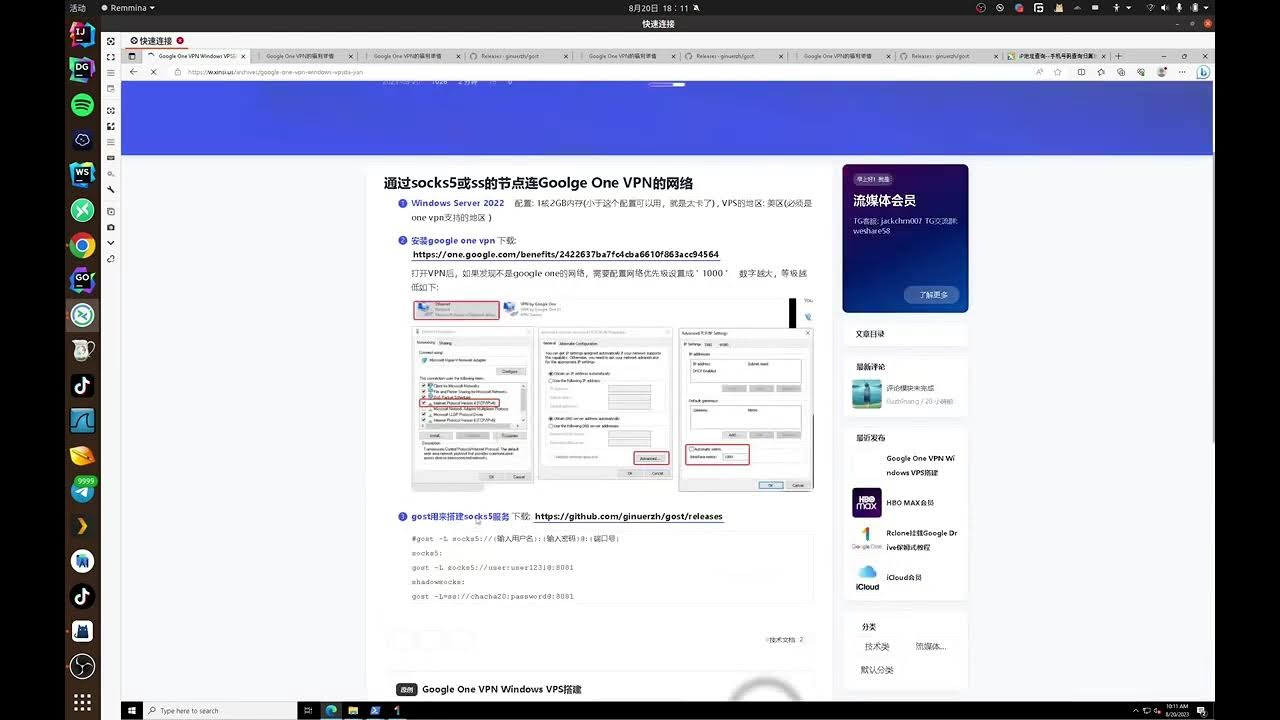Enlarge the network settings screenshot image

pyautogui.click(x=612, y=394)
